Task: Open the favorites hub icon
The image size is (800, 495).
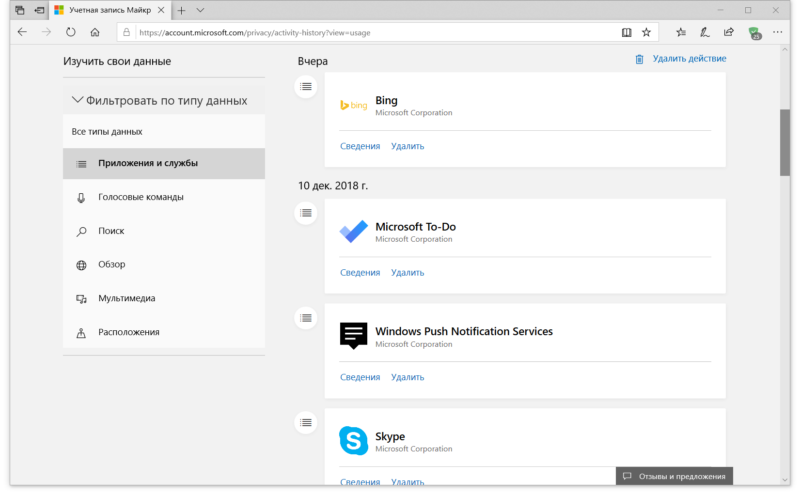Action: pyautogui.click(x=681, y=32)
